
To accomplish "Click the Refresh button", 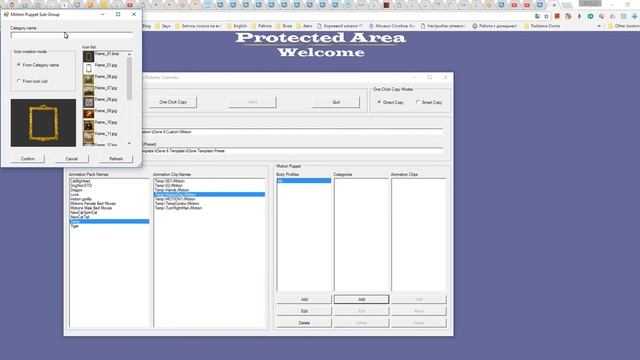I will [116, 158].
